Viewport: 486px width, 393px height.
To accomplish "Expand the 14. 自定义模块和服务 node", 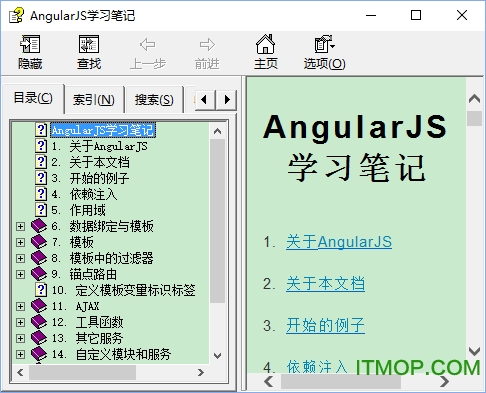I will point(20,354).
